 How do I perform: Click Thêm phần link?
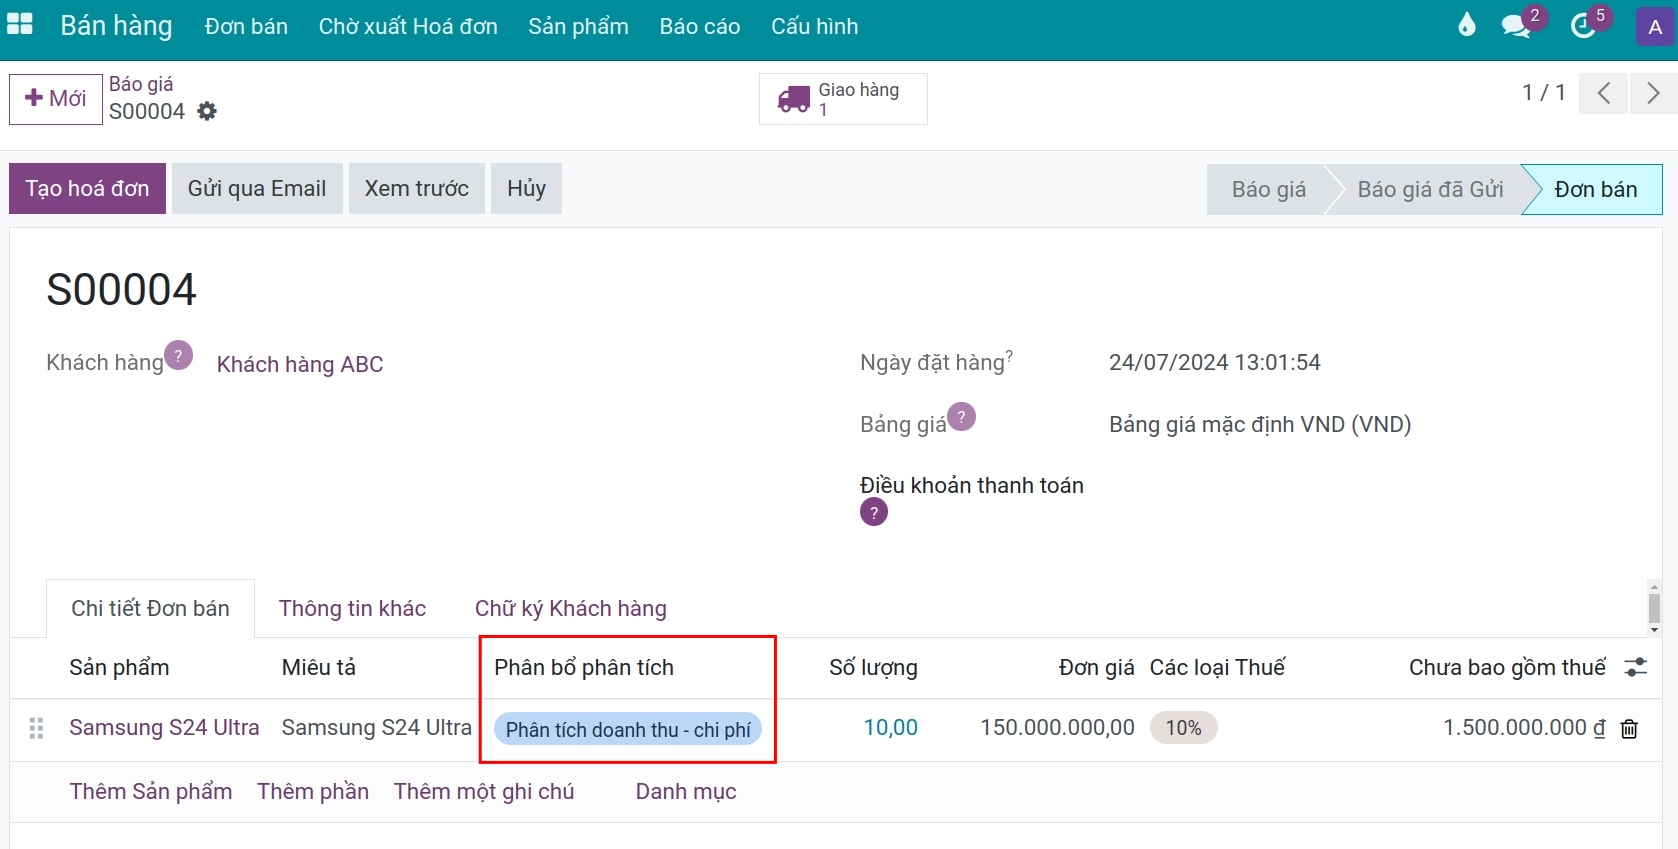[313, 792]
